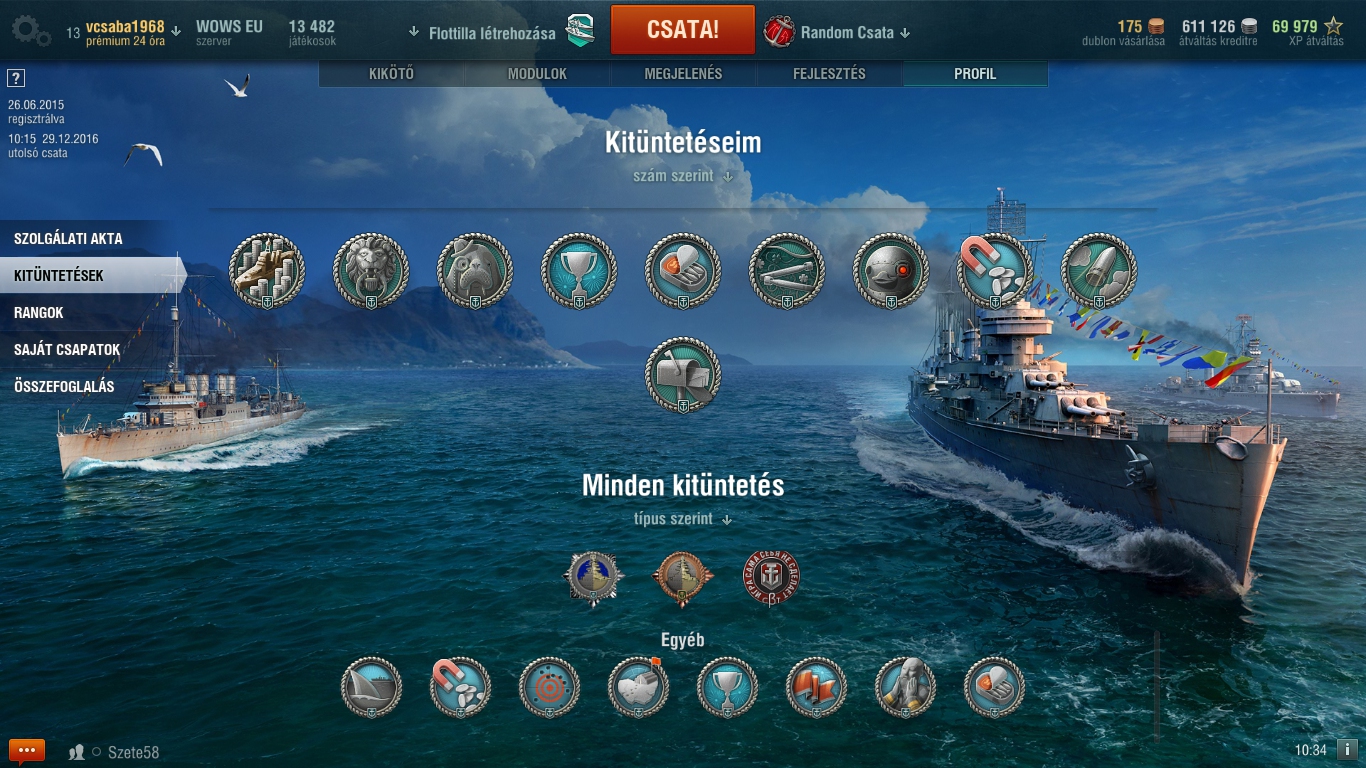Open the vcsaba1968 account dropdown
This screenshot has height=768, width=1366.
[x=133, y=33]
